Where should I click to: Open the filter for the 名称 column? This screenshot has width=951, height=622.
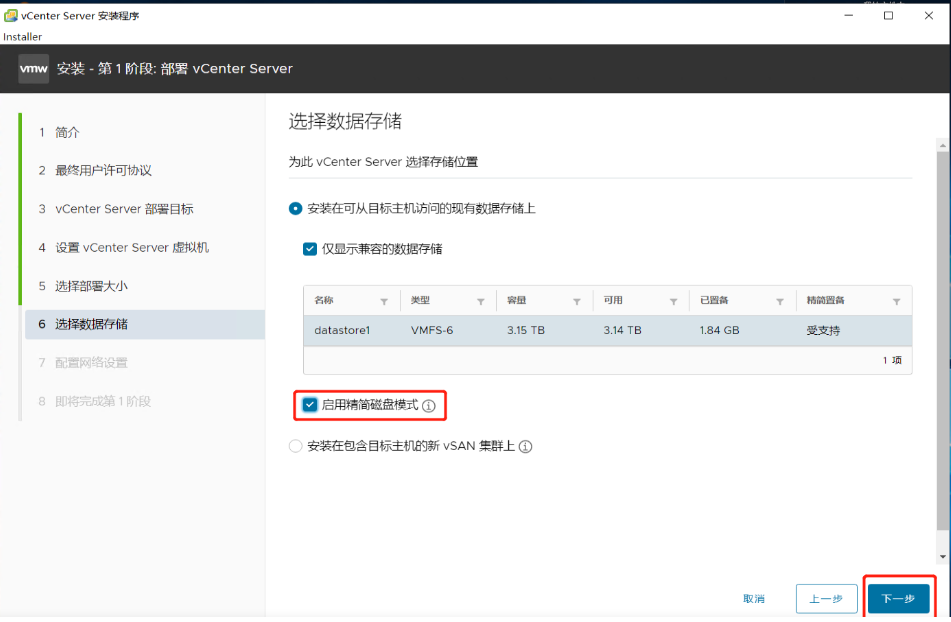pyautogui.click(x=384, y=301)
